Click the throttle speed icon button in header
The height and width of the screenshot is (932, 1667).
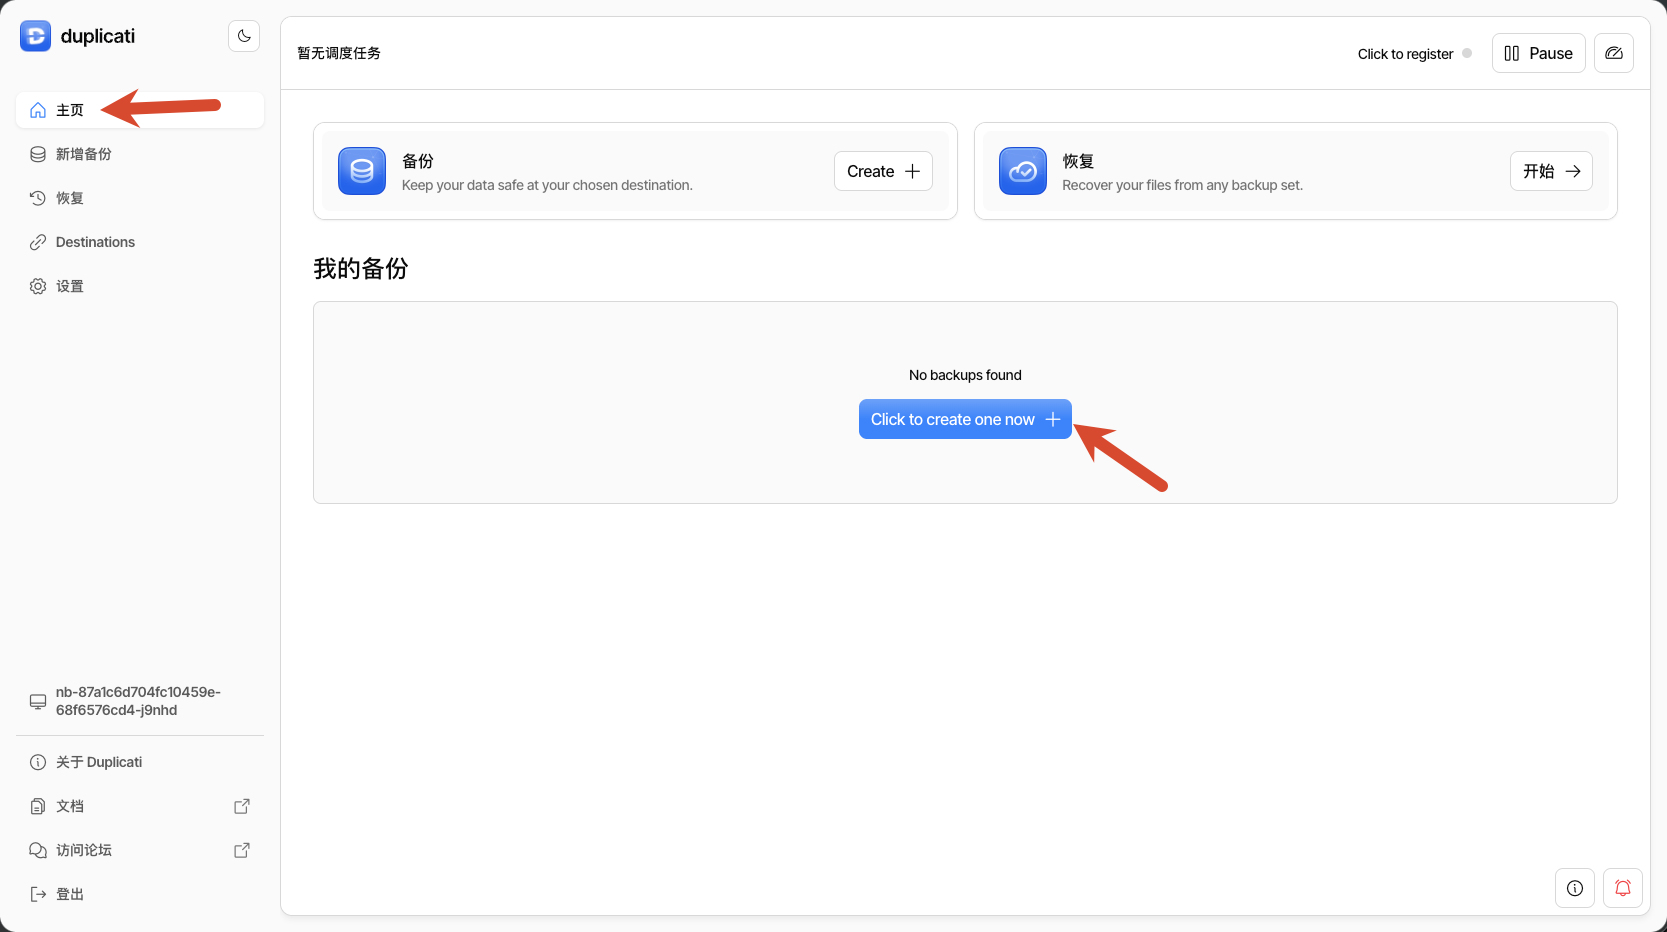click(1614, 53)
